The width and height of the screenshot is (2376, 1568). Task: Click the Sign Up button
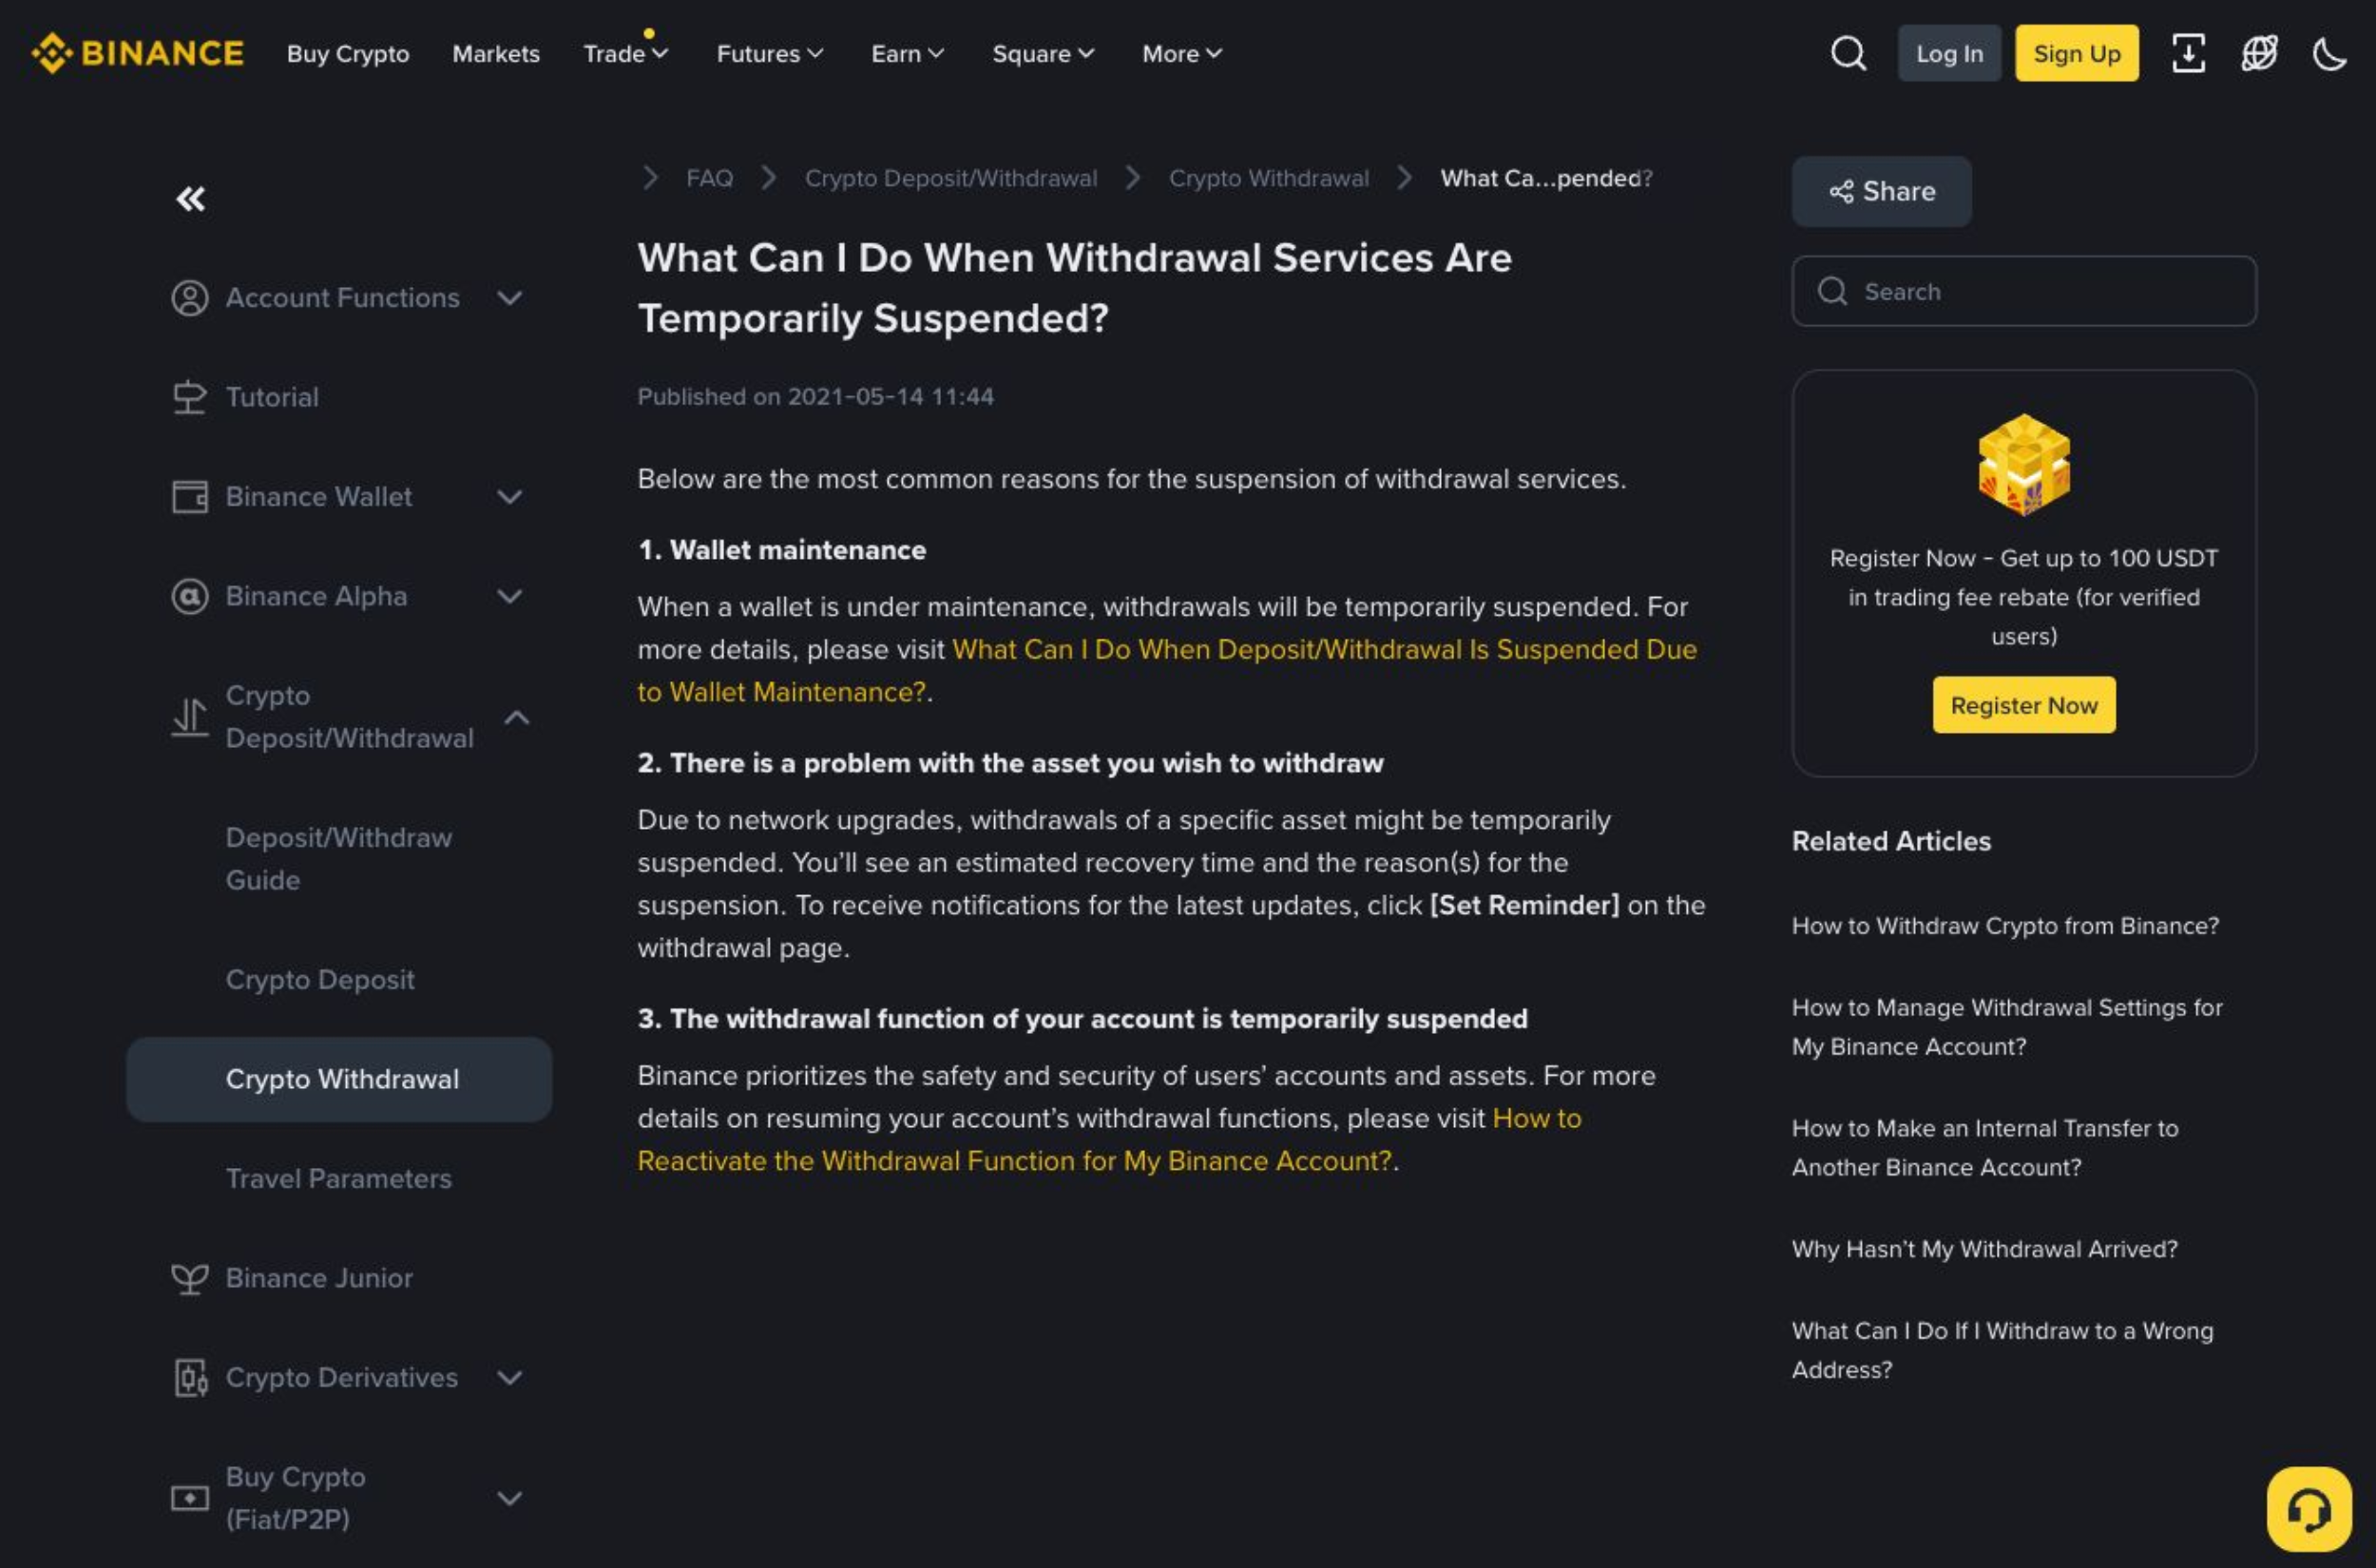tap(2076, 53)
